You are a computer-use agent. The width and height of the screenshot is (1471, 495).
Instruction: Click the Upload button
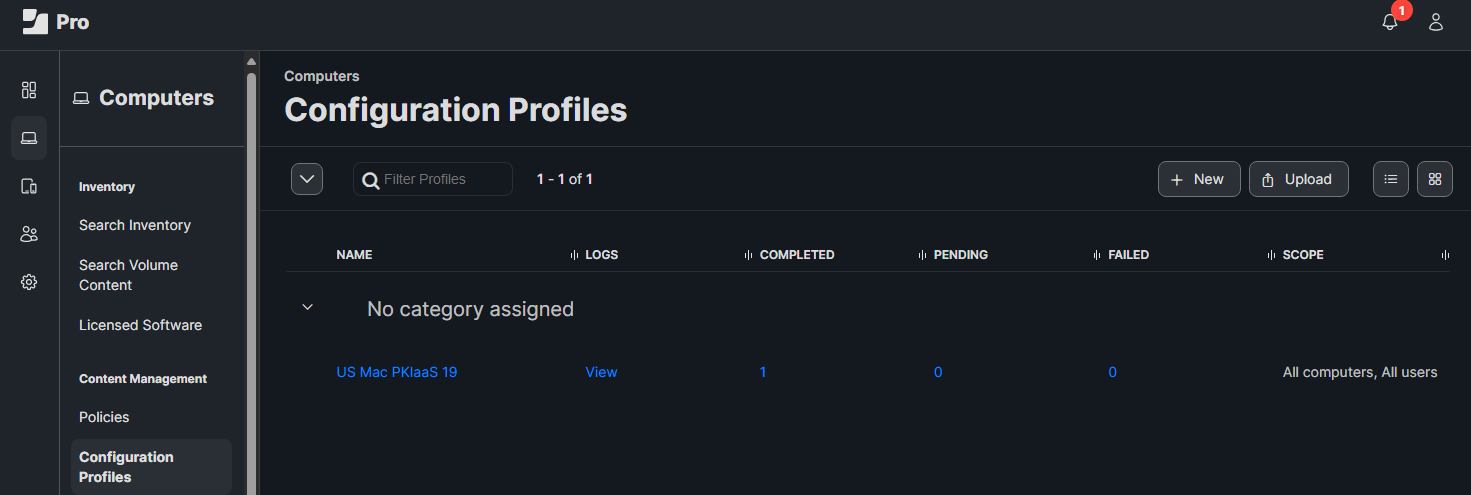tap(1298, 179)
